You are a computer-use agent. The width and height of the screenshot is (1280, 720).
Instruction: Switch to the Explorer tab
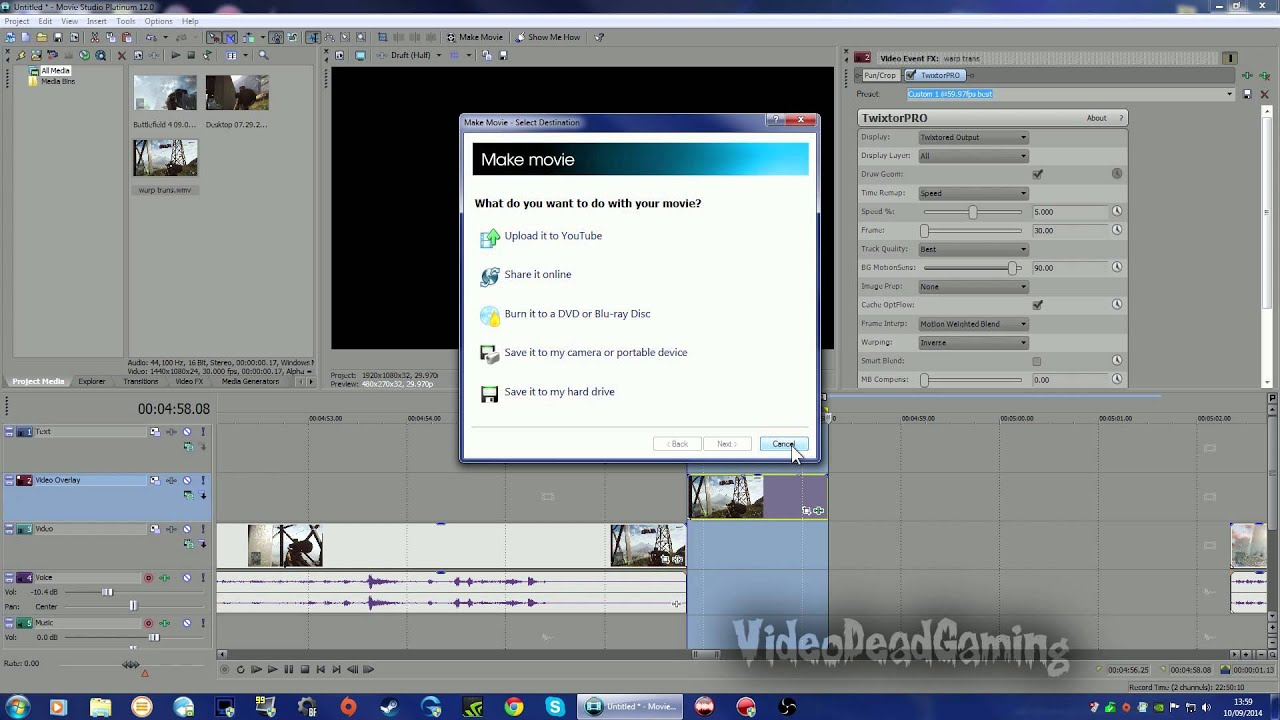pos(92,381)
